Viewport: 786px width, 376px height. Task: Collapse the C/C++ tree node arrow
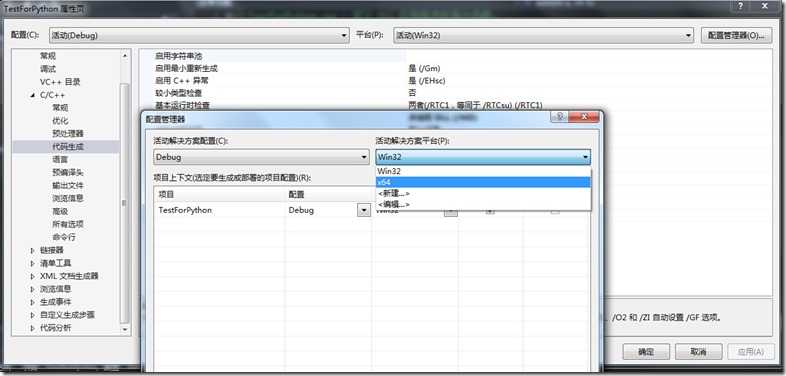(x=33, y=95)
